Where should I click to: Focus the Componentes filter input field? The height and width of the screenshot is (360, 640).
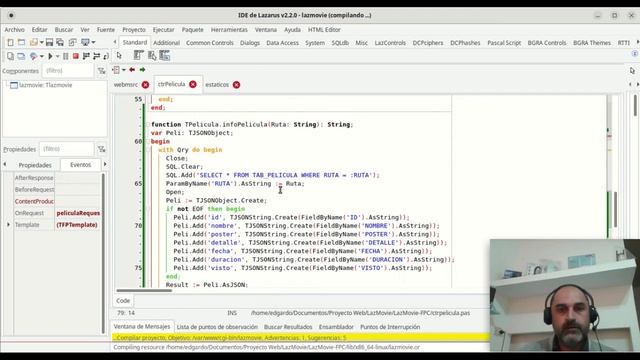[x=68, y=71]
